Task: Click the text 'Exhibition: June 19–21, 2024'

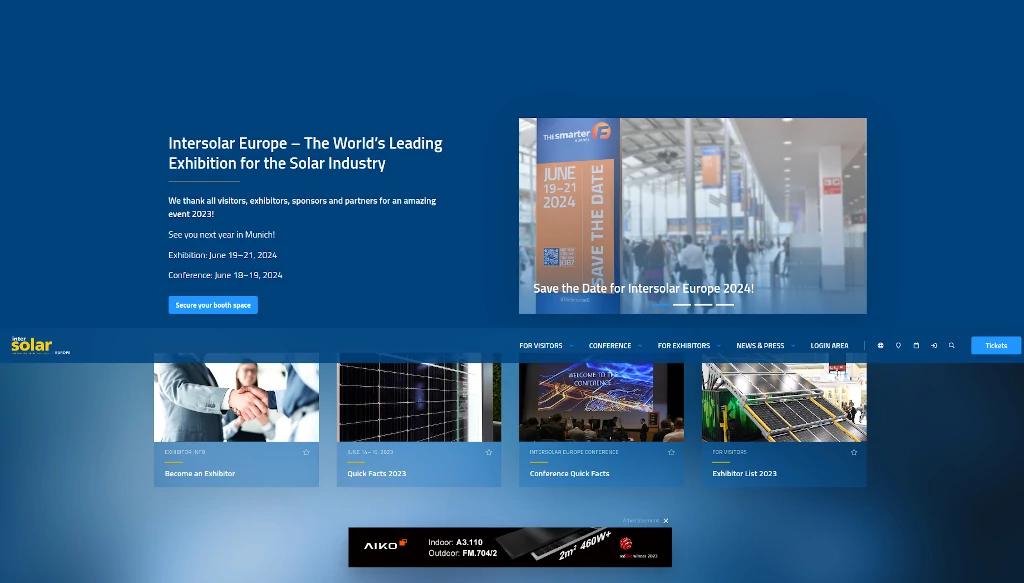Action: [223, 255]
